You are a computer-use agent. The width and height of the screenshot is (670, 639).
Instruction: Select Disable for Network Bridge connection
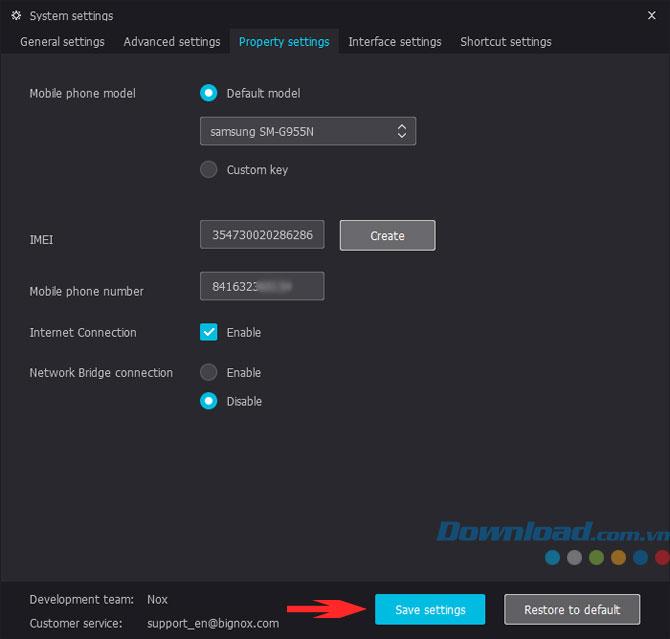[x=209, y=401]
